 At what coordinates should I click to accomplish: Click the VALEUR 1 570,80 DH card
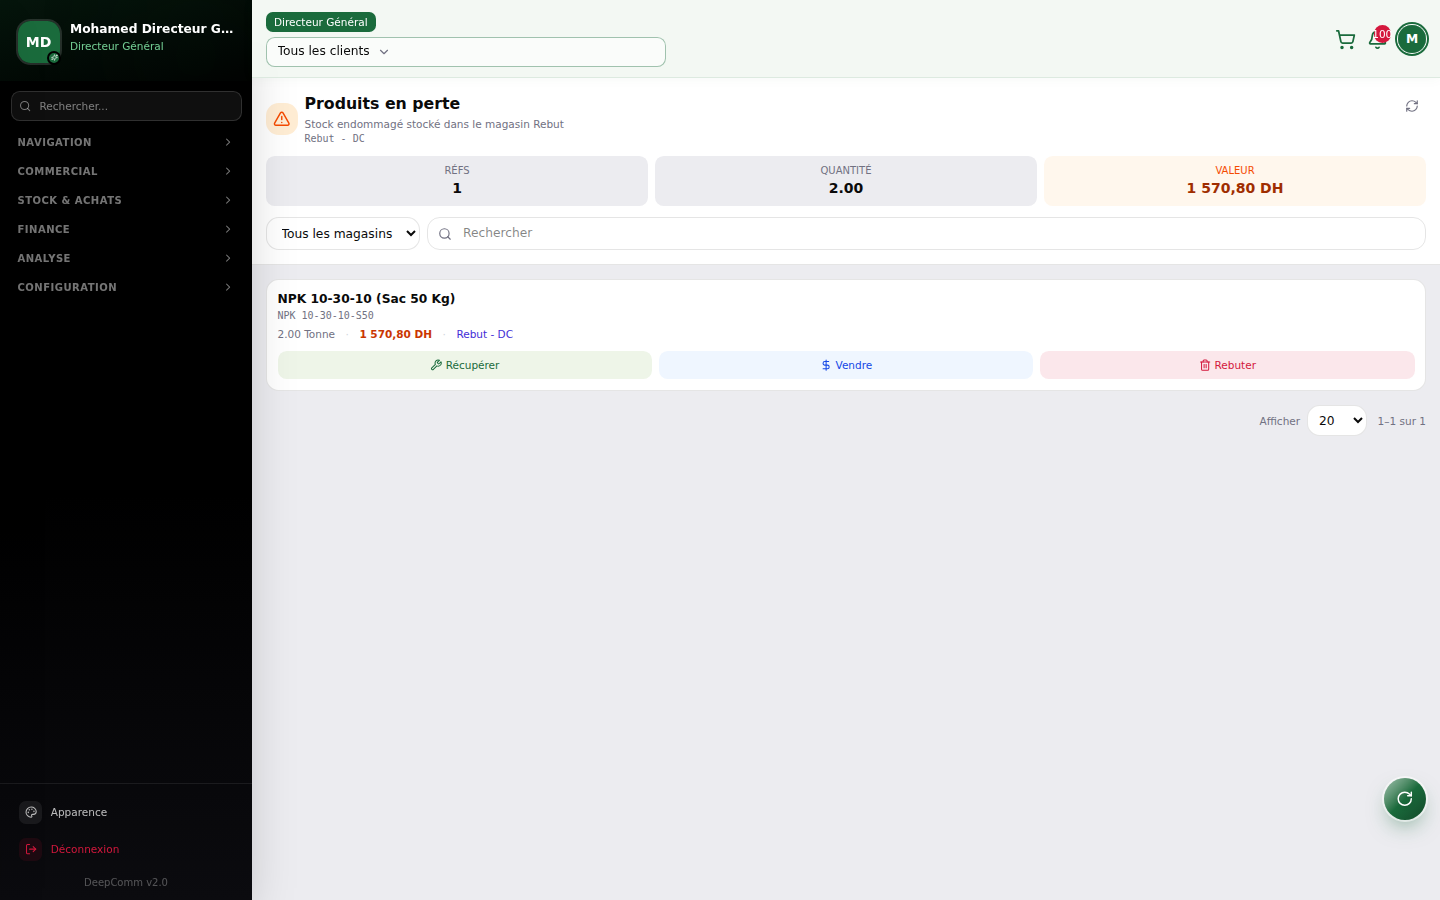coord(1235,181)
